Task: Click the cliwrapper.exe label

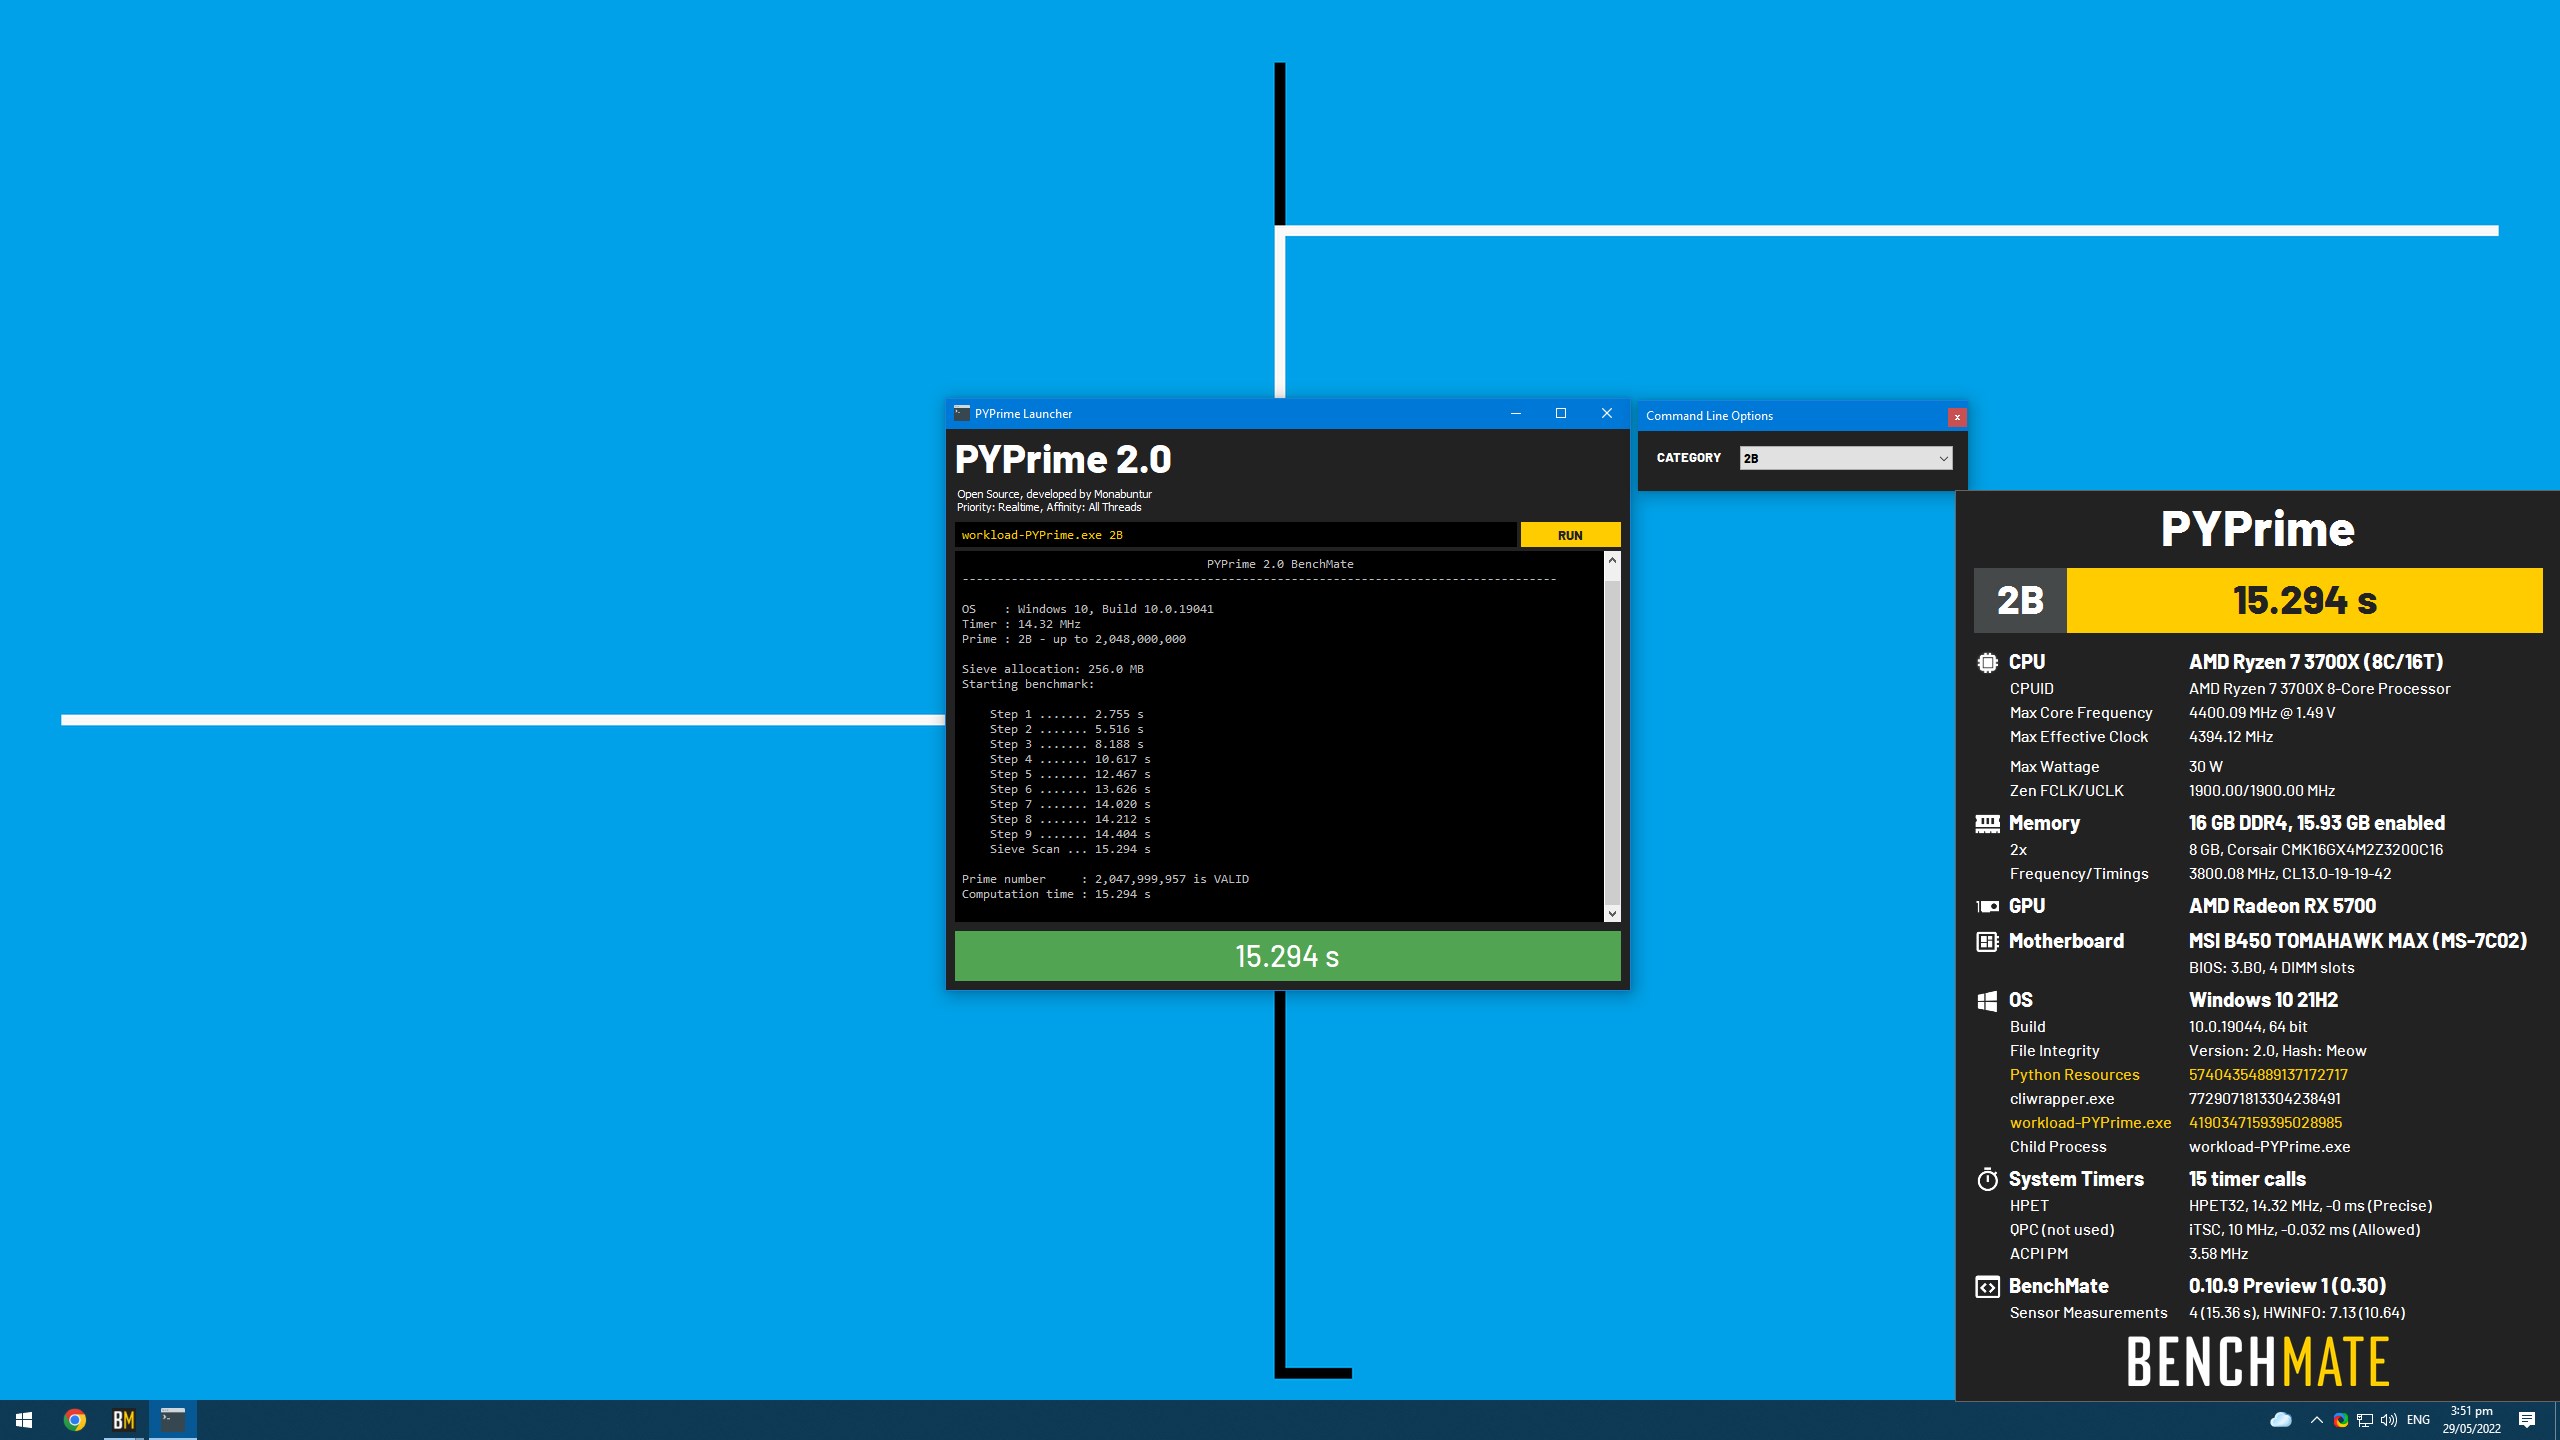Action: pos(2062,1099)
